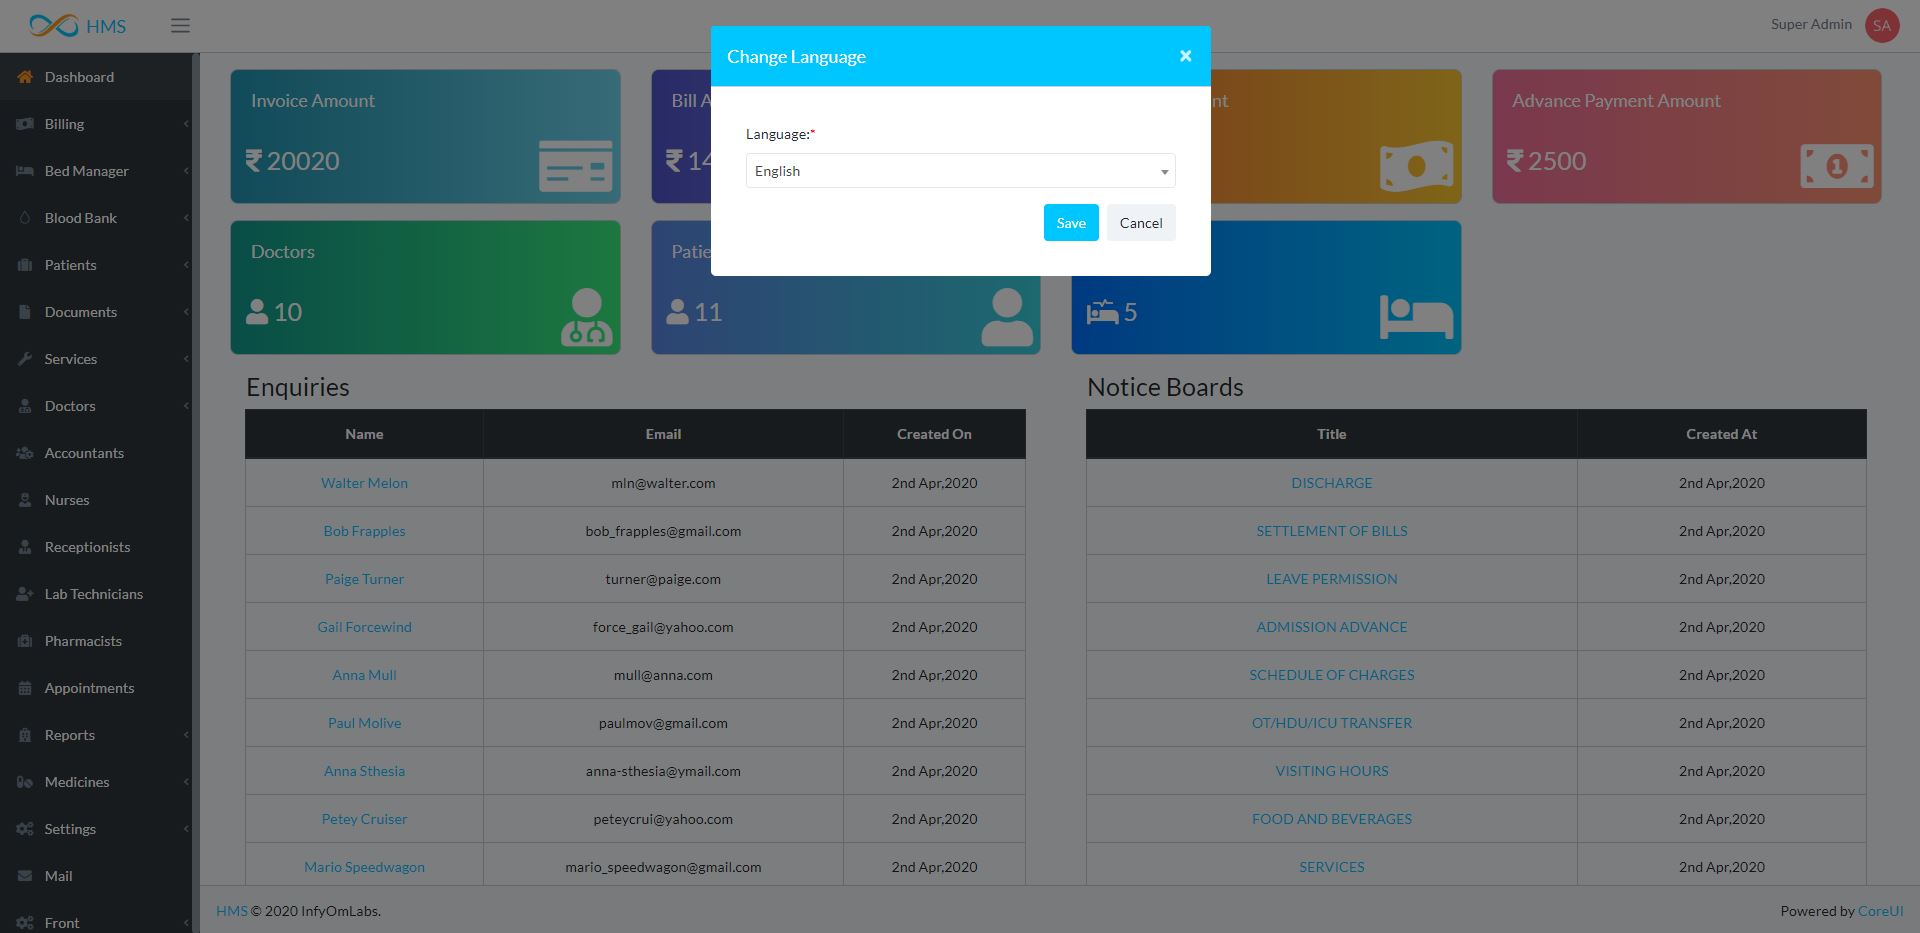The width and height of the screenshot is (1920, 933).
Task: Open the Language dropdown showing English
Action: tap(960, 171)
